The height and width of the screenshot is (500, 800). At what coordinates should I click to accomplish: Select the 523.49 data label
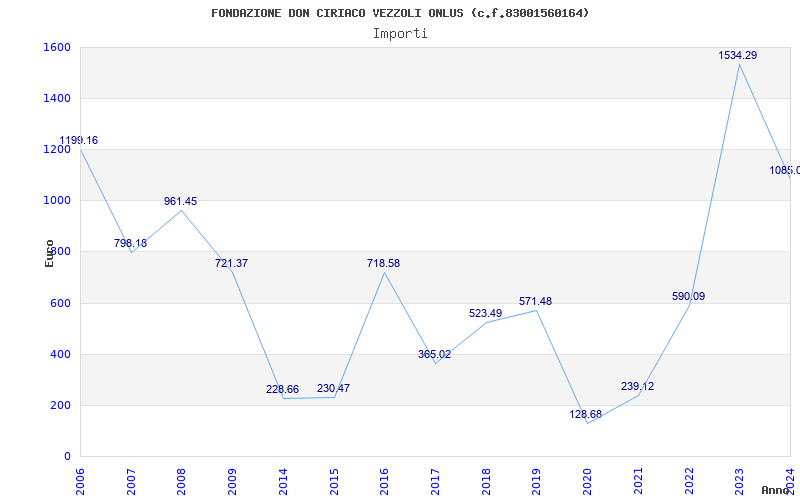tap(485, 313)
